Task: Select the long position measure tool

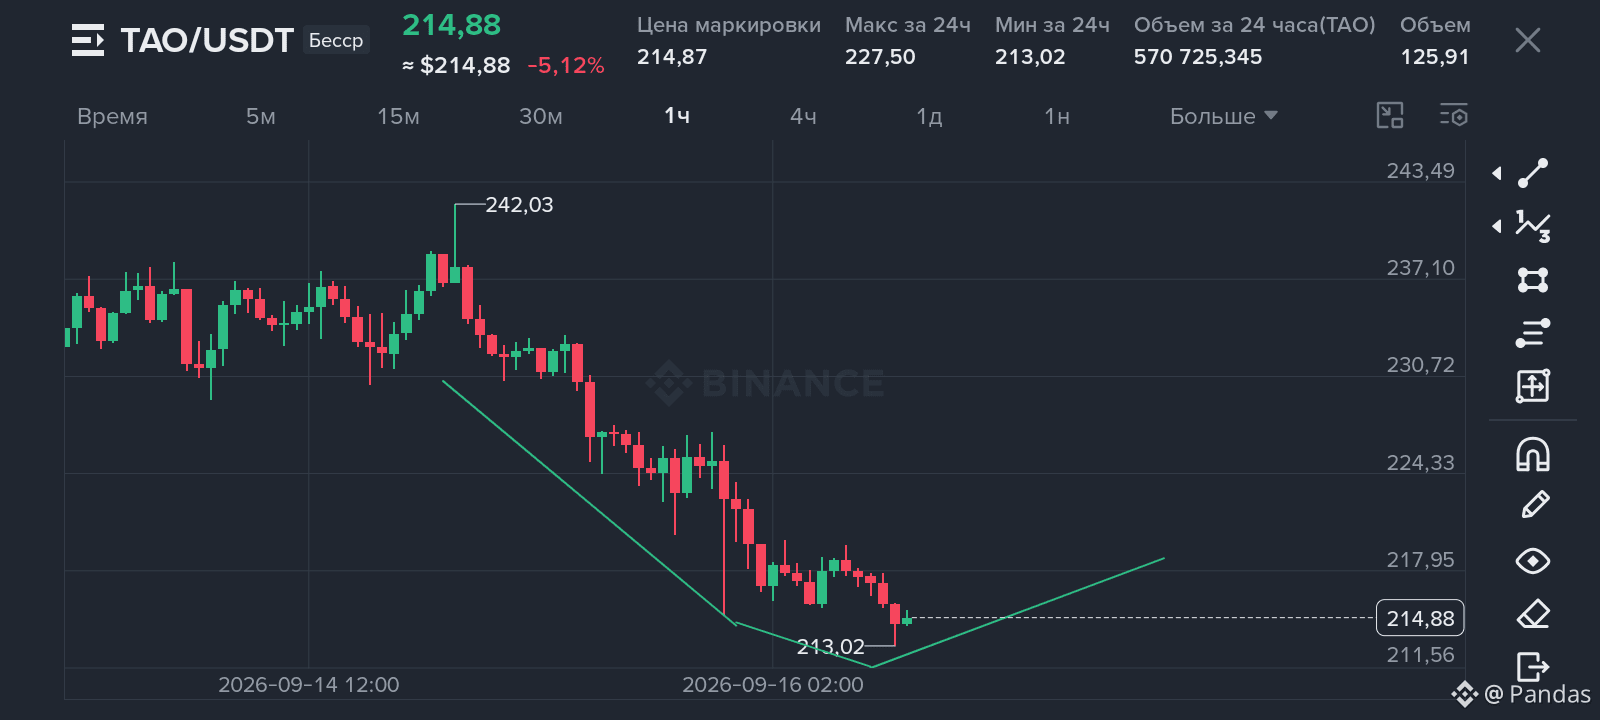Action: 1533,385
